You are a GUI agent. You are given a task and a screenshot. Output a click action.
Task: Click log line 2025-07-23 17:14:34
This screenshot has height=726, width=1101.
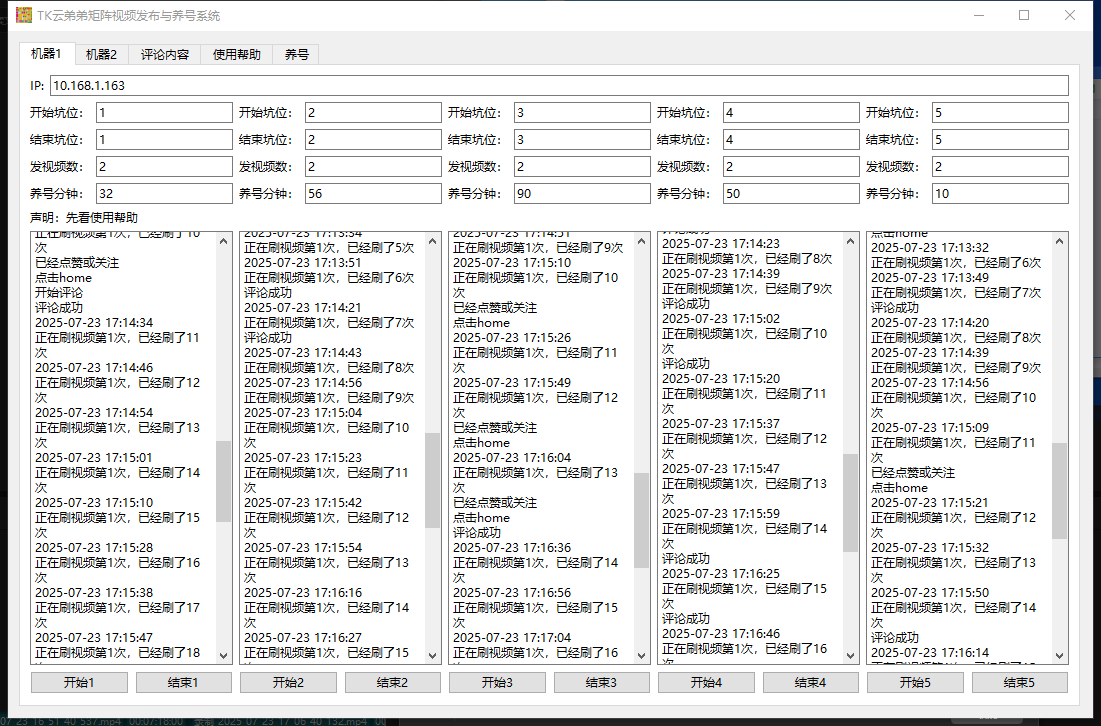(94, 323)
